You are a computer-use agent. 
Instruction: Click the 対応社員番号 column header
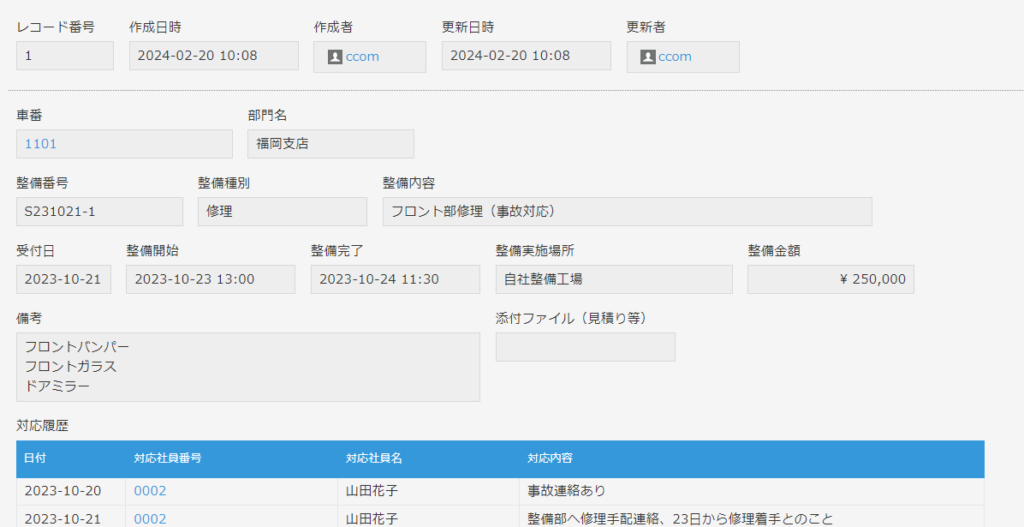pos(168,458)
